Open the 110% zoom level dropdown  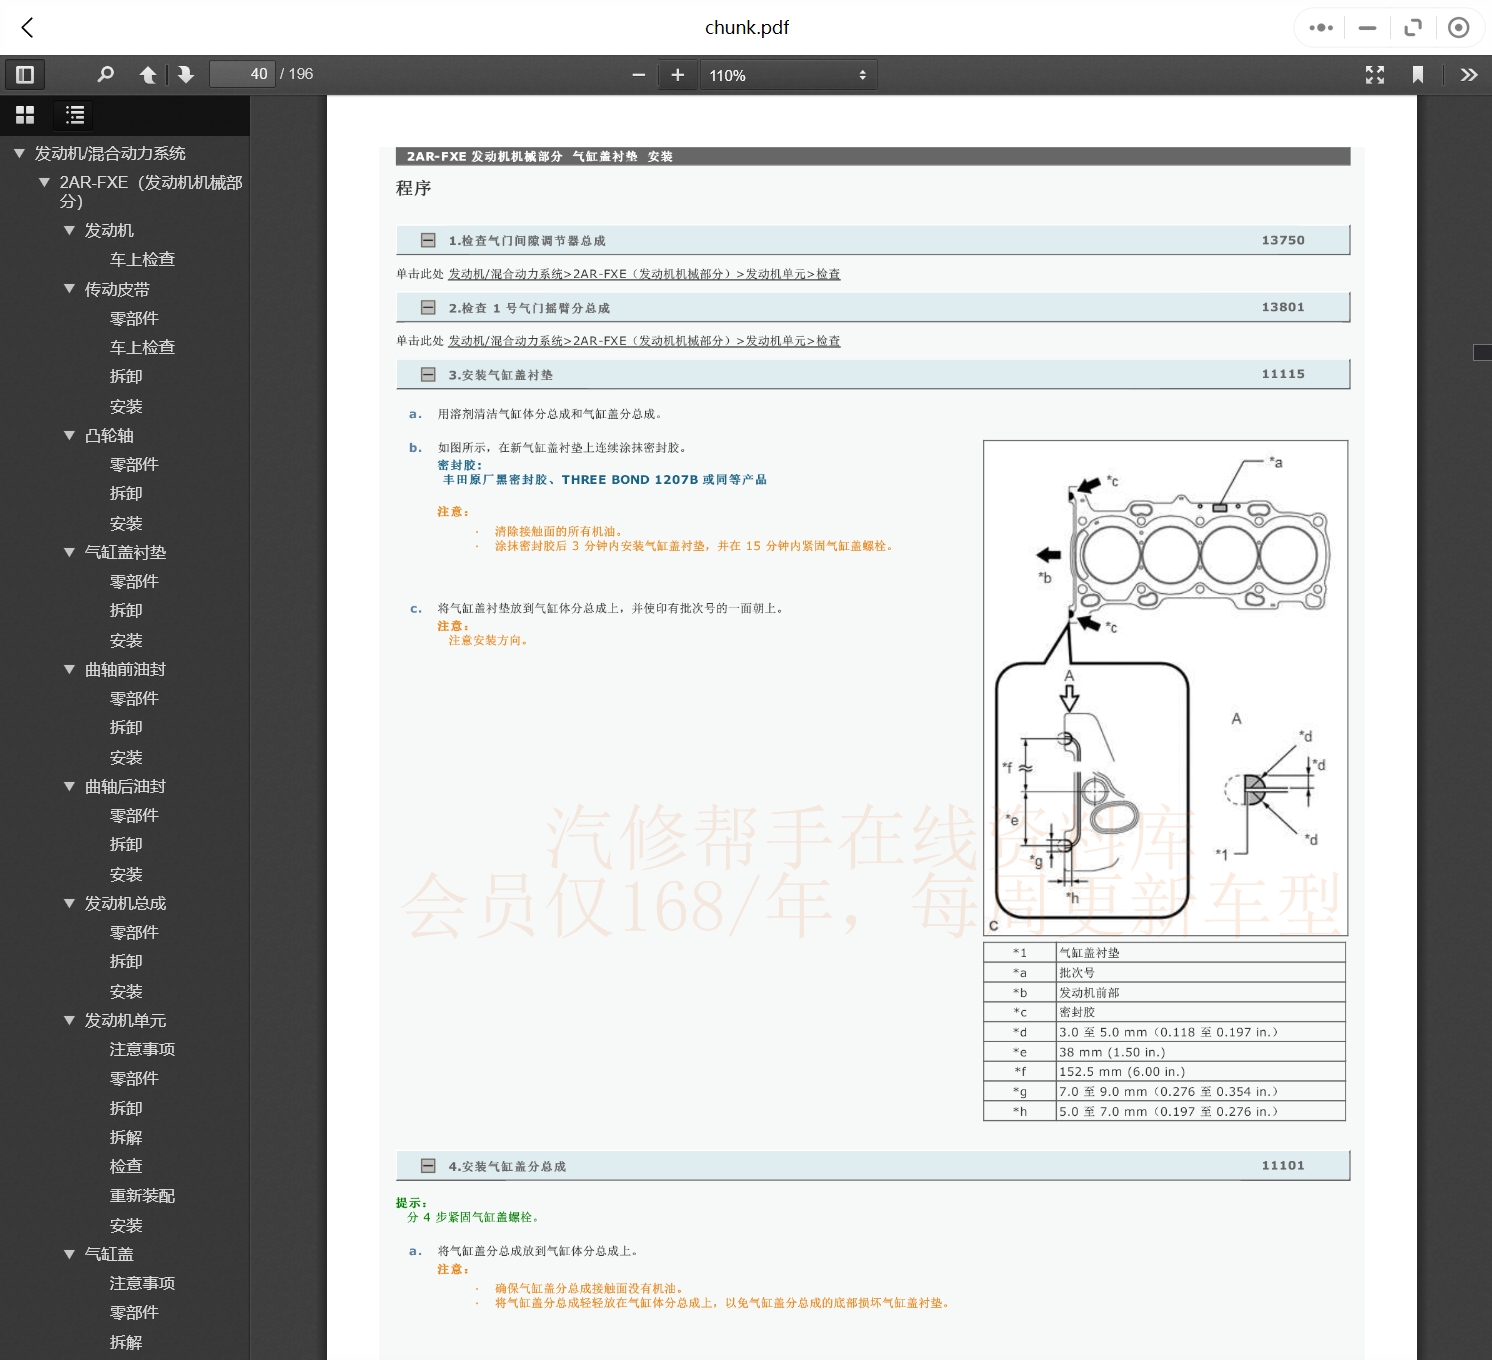coord(788,75)
